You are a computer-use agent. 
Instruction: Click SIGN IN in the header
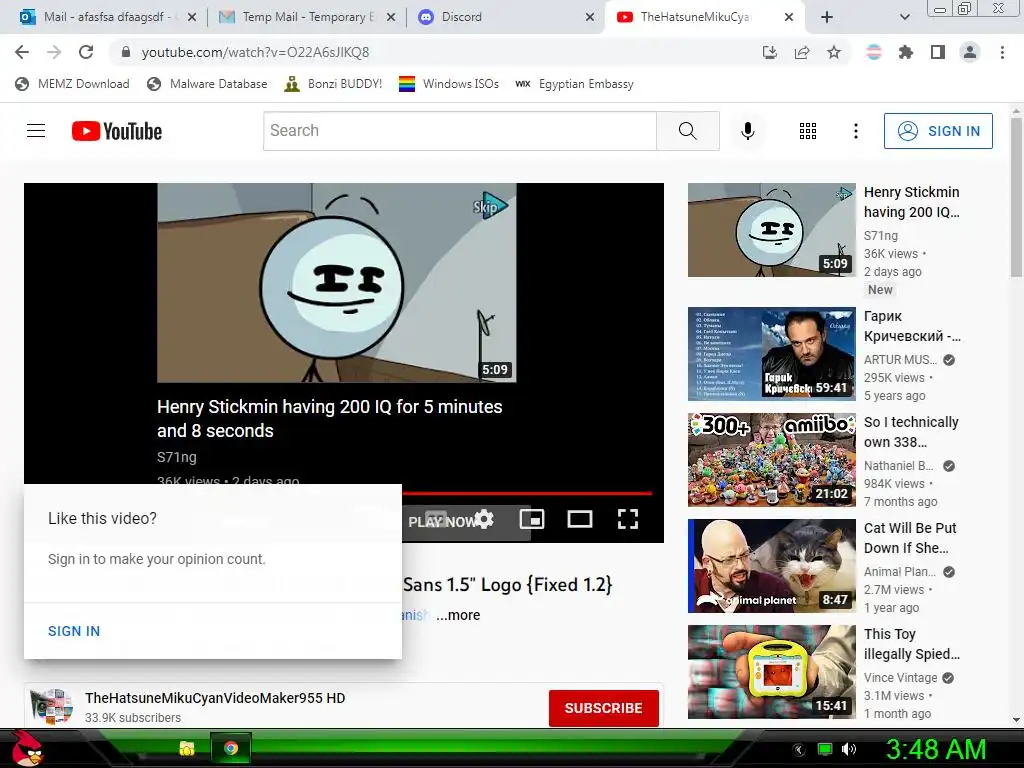click(938, 131)
